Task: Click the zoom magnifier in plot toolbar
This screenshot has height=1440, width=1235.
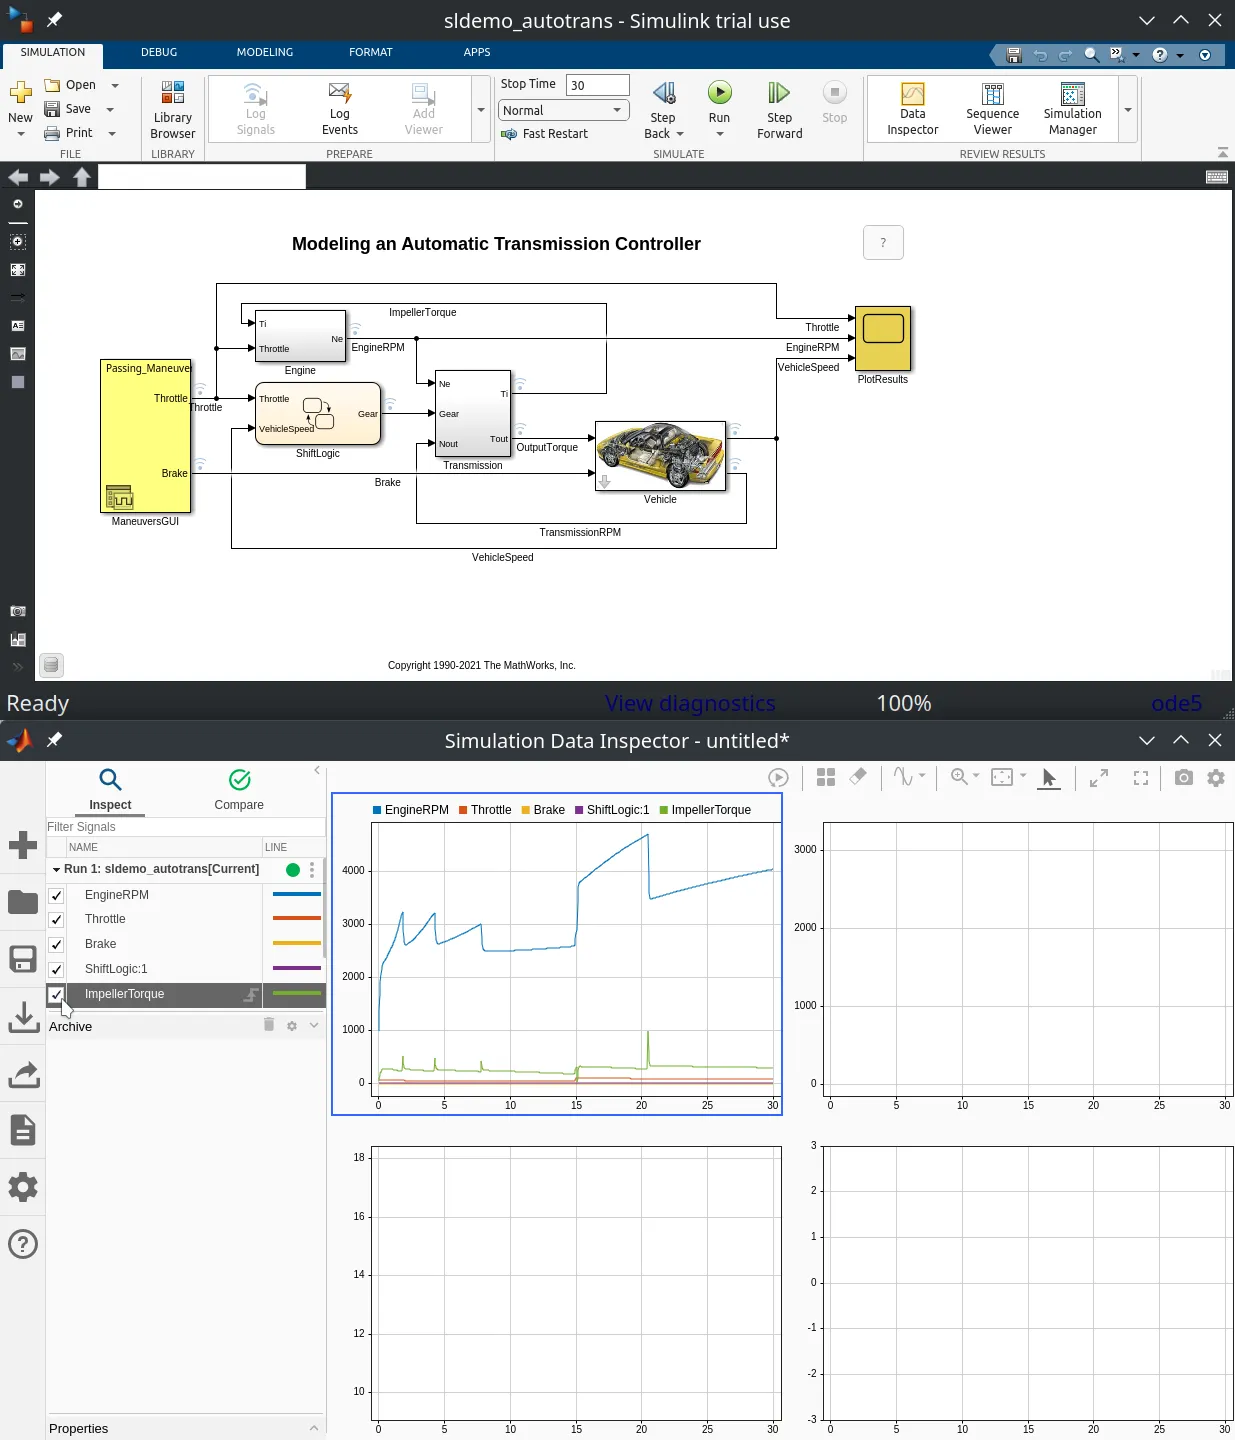Action: point(959,777)
